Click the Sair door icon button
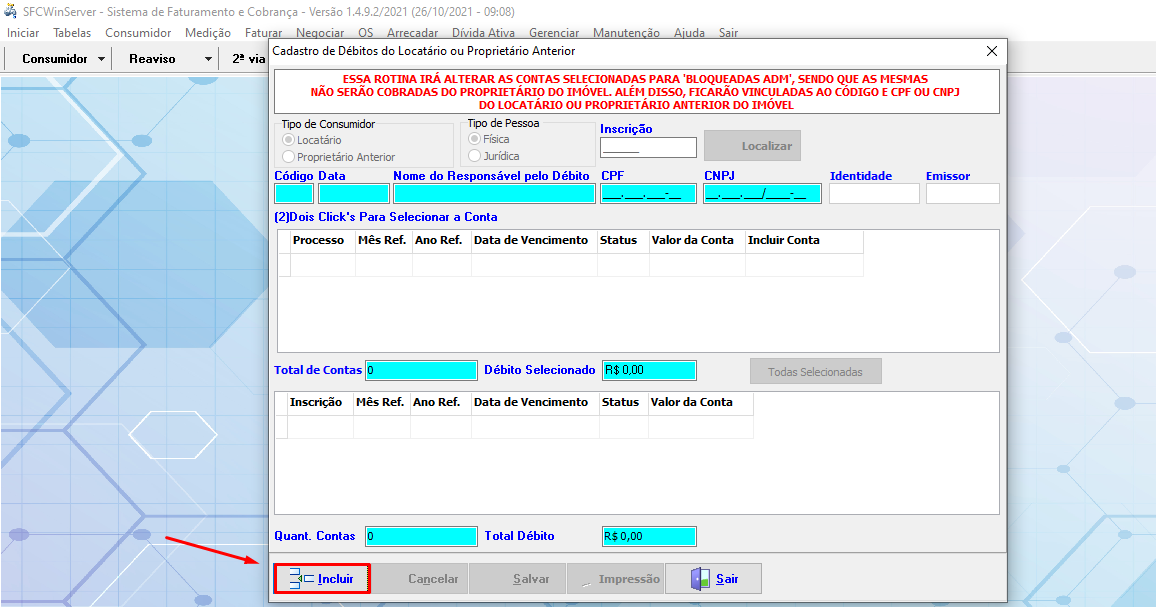Screen dimensions: 1156x607 701,579
